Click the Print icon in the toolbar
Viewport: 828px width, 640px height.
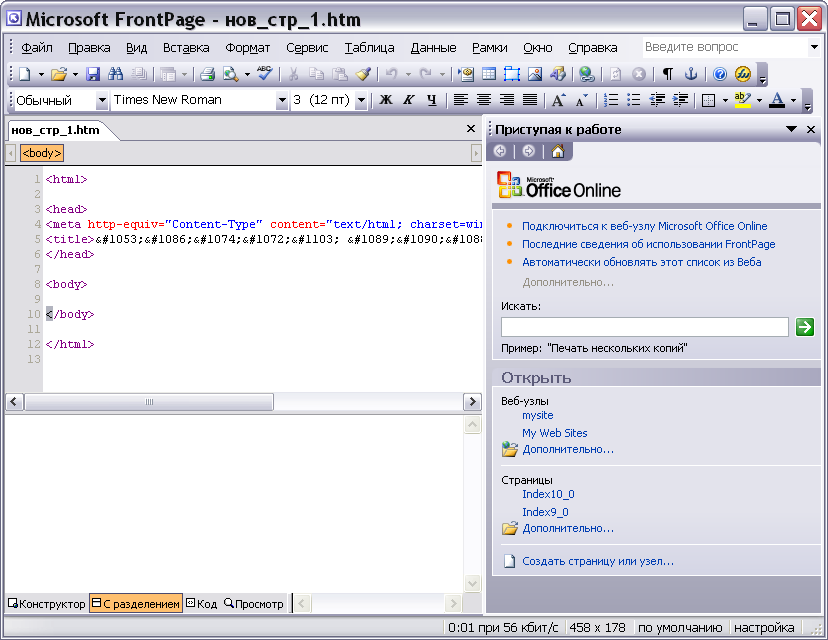click(x=207, y=74)
